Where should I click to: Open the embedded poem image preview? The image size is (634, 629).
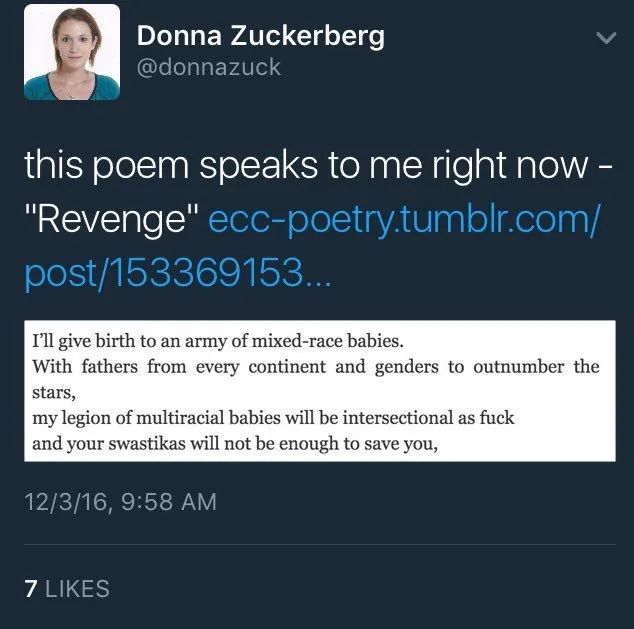pos(319,391)
